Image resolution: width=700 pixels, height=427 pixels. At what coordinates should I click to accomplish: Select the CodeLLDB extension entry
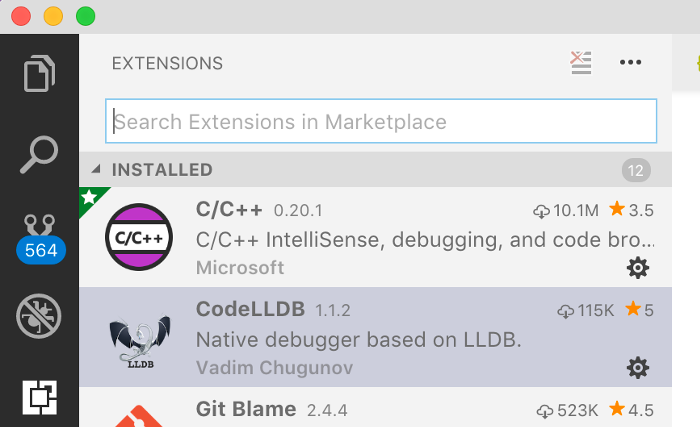point(375,337)
